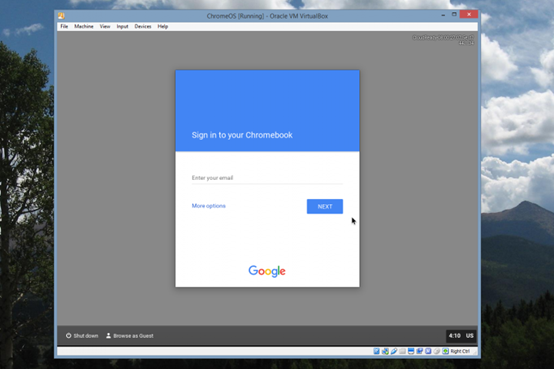Click the VirtualBox icon in the title bar

(61, 16)
